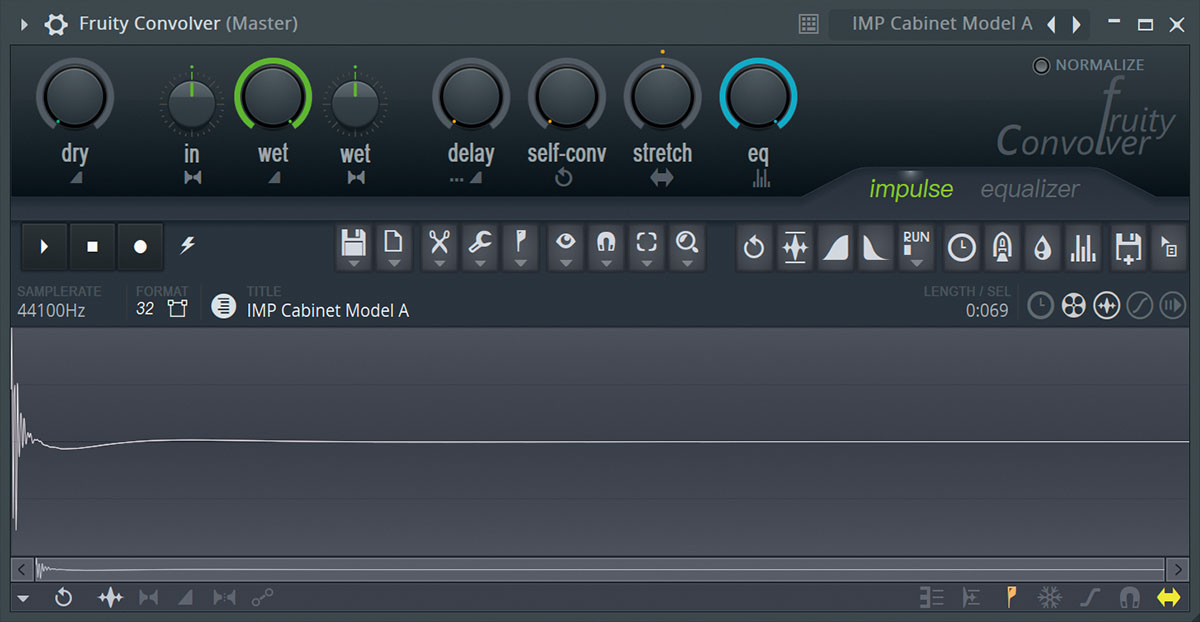This screenshot has width=1200, height=622.
Task: Click the select-all brackets icon
Action: point(647,241)
